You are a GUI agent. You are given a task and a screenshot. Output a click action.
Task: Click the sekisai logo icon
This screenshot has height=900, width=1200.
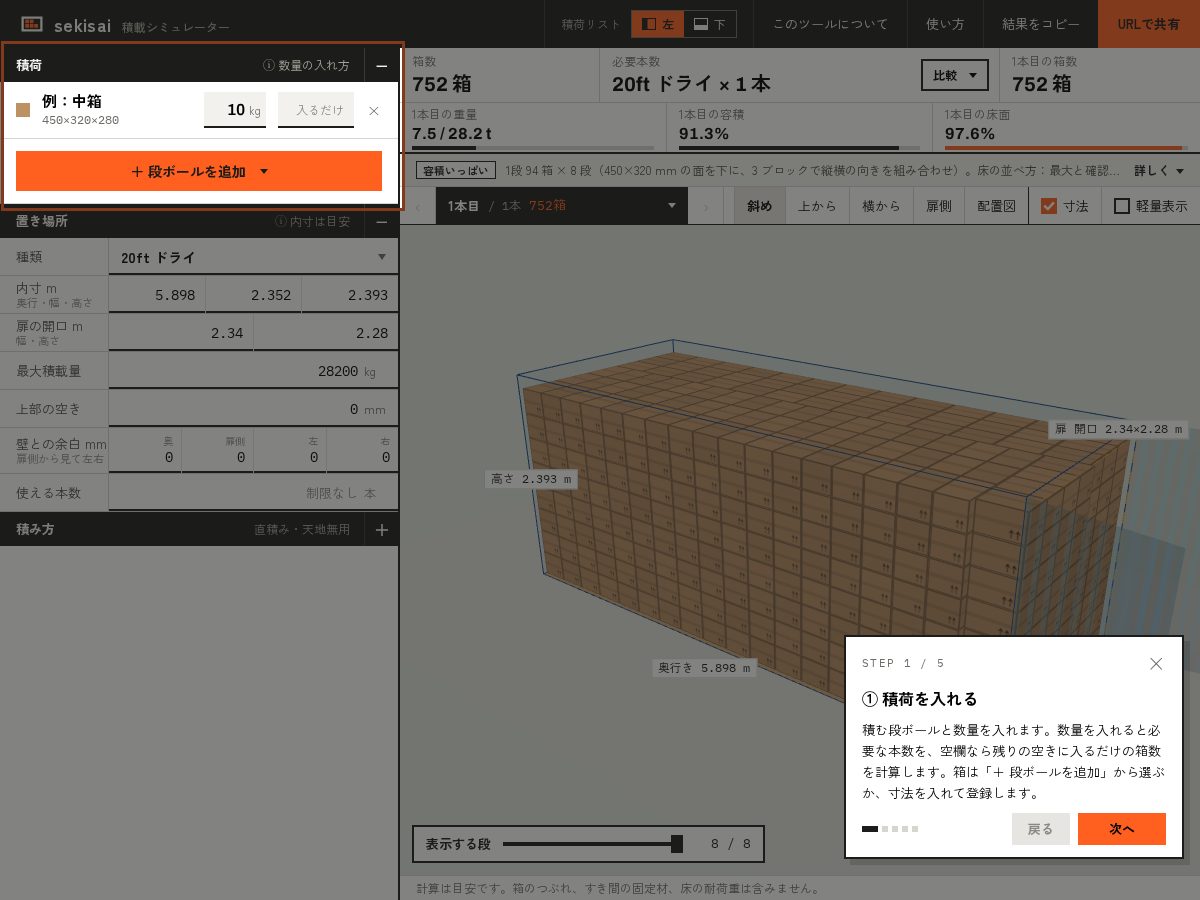click(x=32, y=24)
